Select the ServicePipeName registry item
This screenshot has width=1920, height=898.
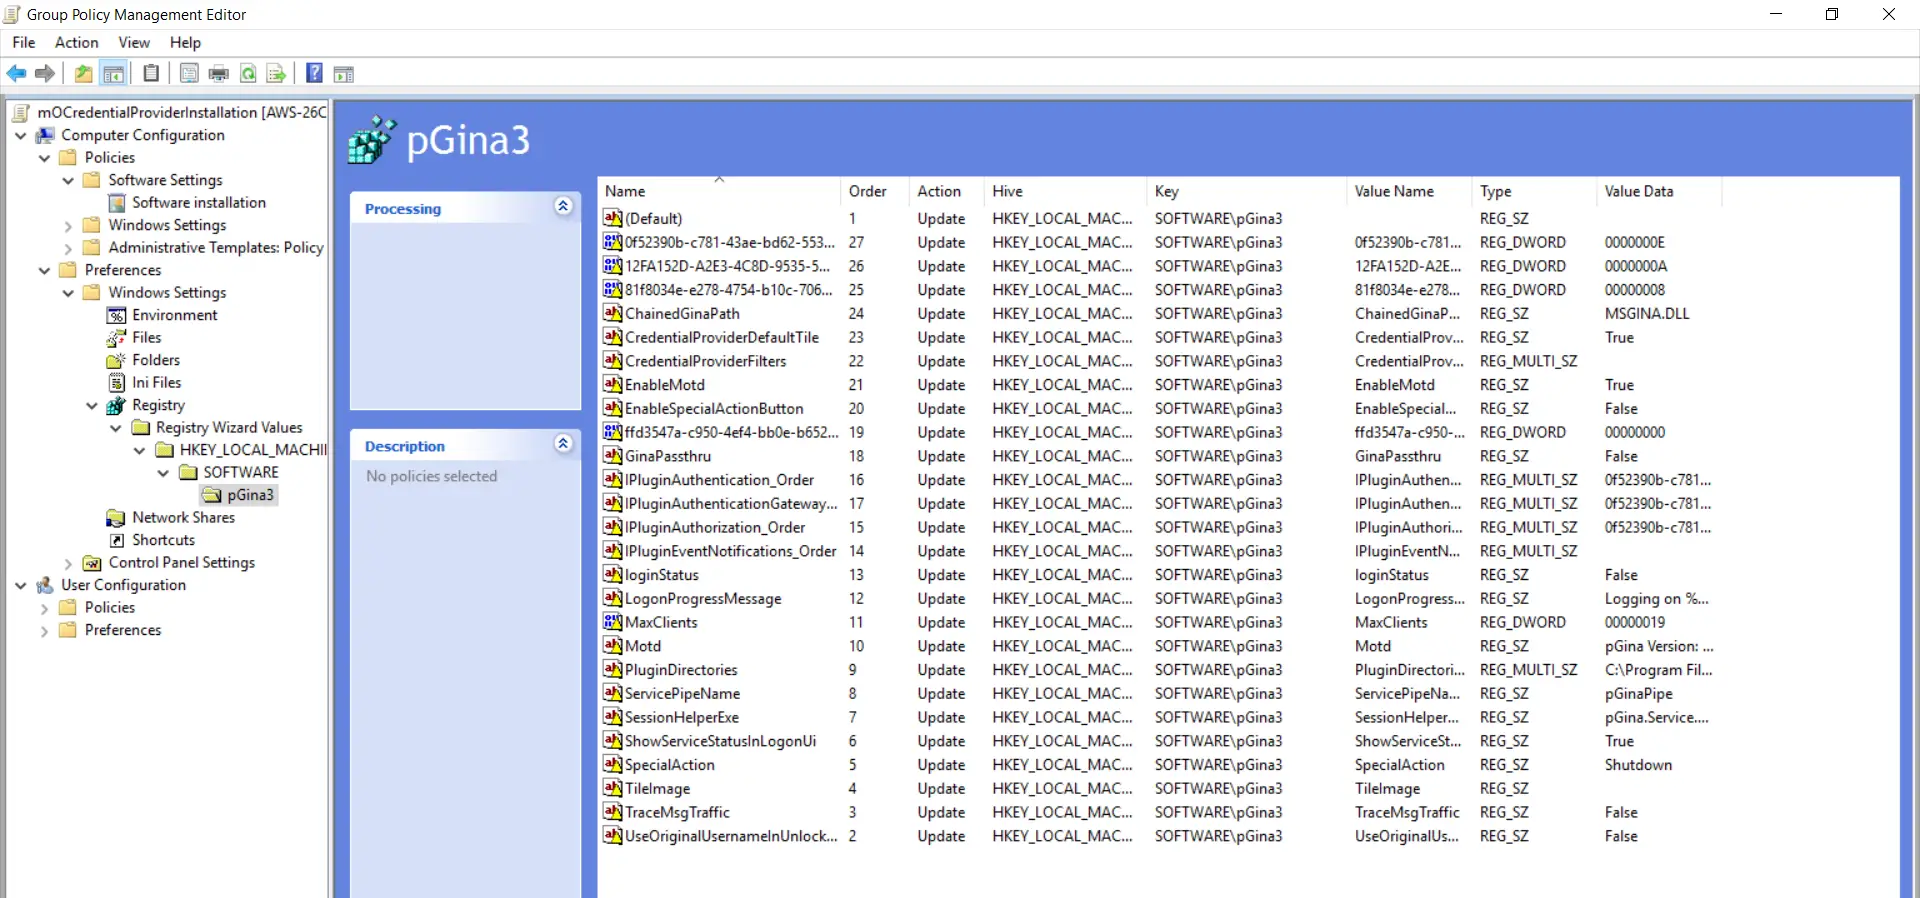tap(683, 694)
